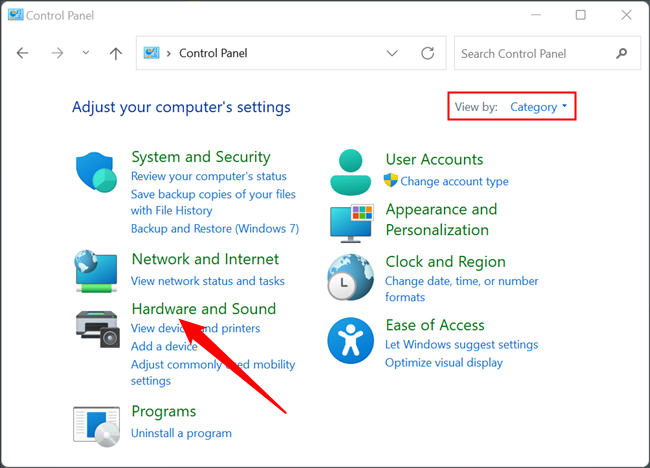This screenshot has height=468, width=650.
Task: Click the Hardware and Sound printer icon
Action: 96,328
